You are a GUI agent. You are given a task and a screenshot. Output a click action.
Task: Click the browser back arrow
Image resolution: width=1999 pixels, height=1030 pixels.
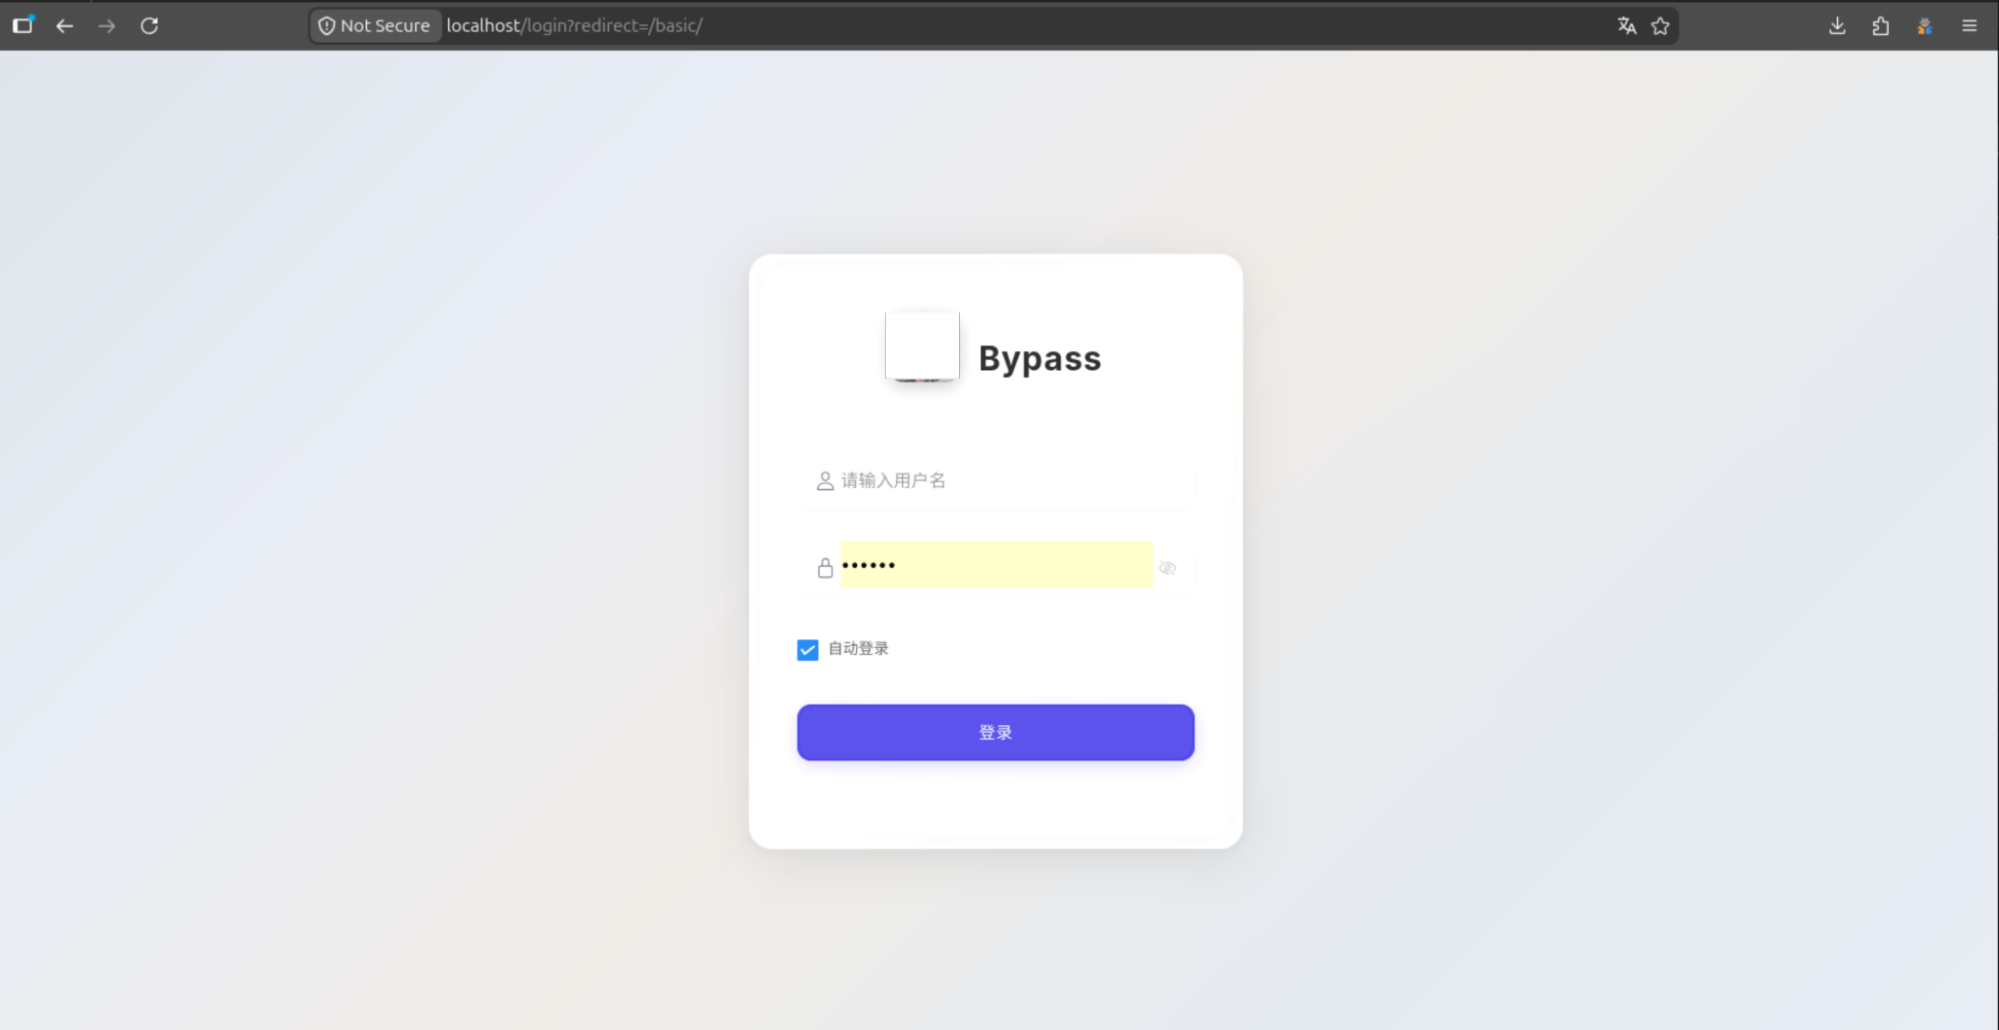click(x=65, y=26)
